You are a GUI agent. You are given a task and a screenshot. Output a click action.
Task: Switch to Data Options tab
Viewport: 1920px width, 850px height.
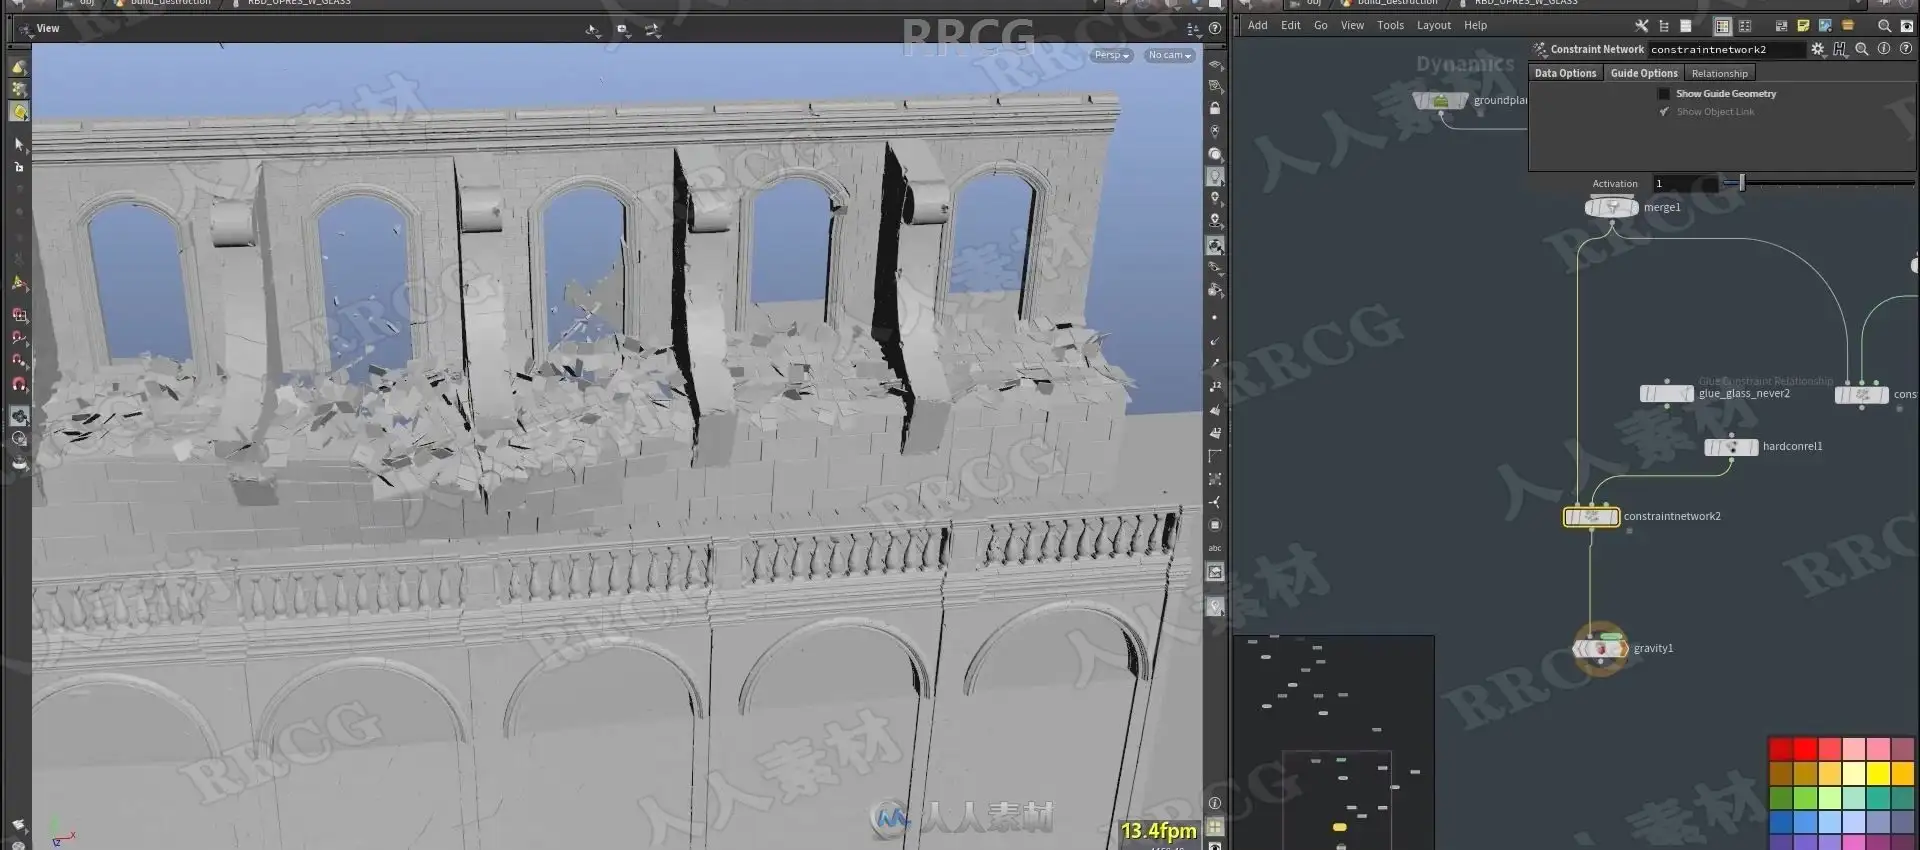coord(1565,73)
